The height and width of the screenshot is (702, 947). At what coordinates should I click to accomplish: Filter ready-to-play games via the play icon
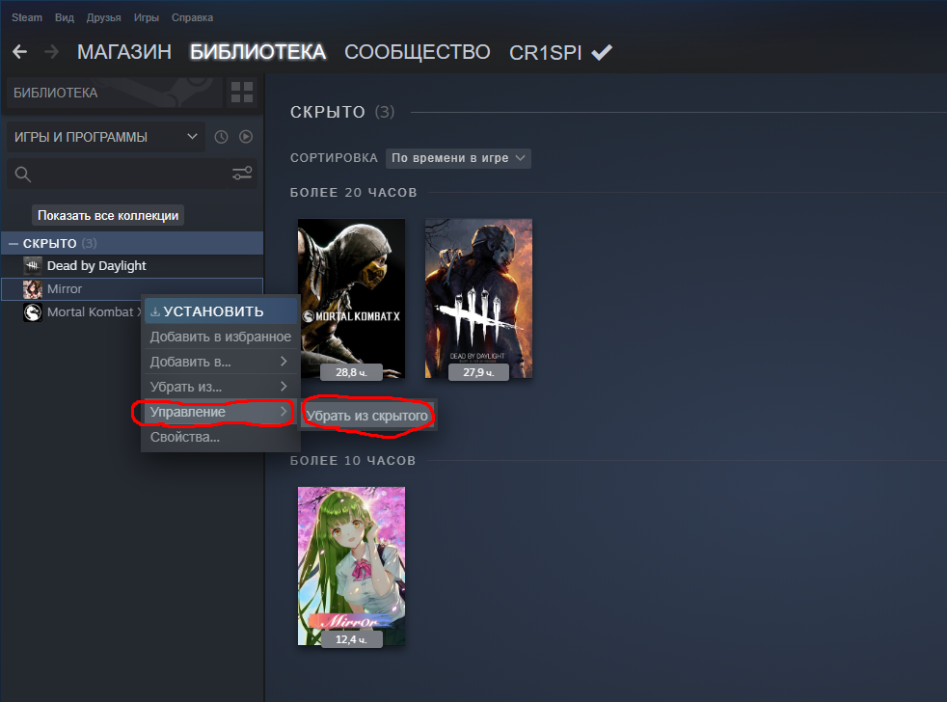pos(246,137)
